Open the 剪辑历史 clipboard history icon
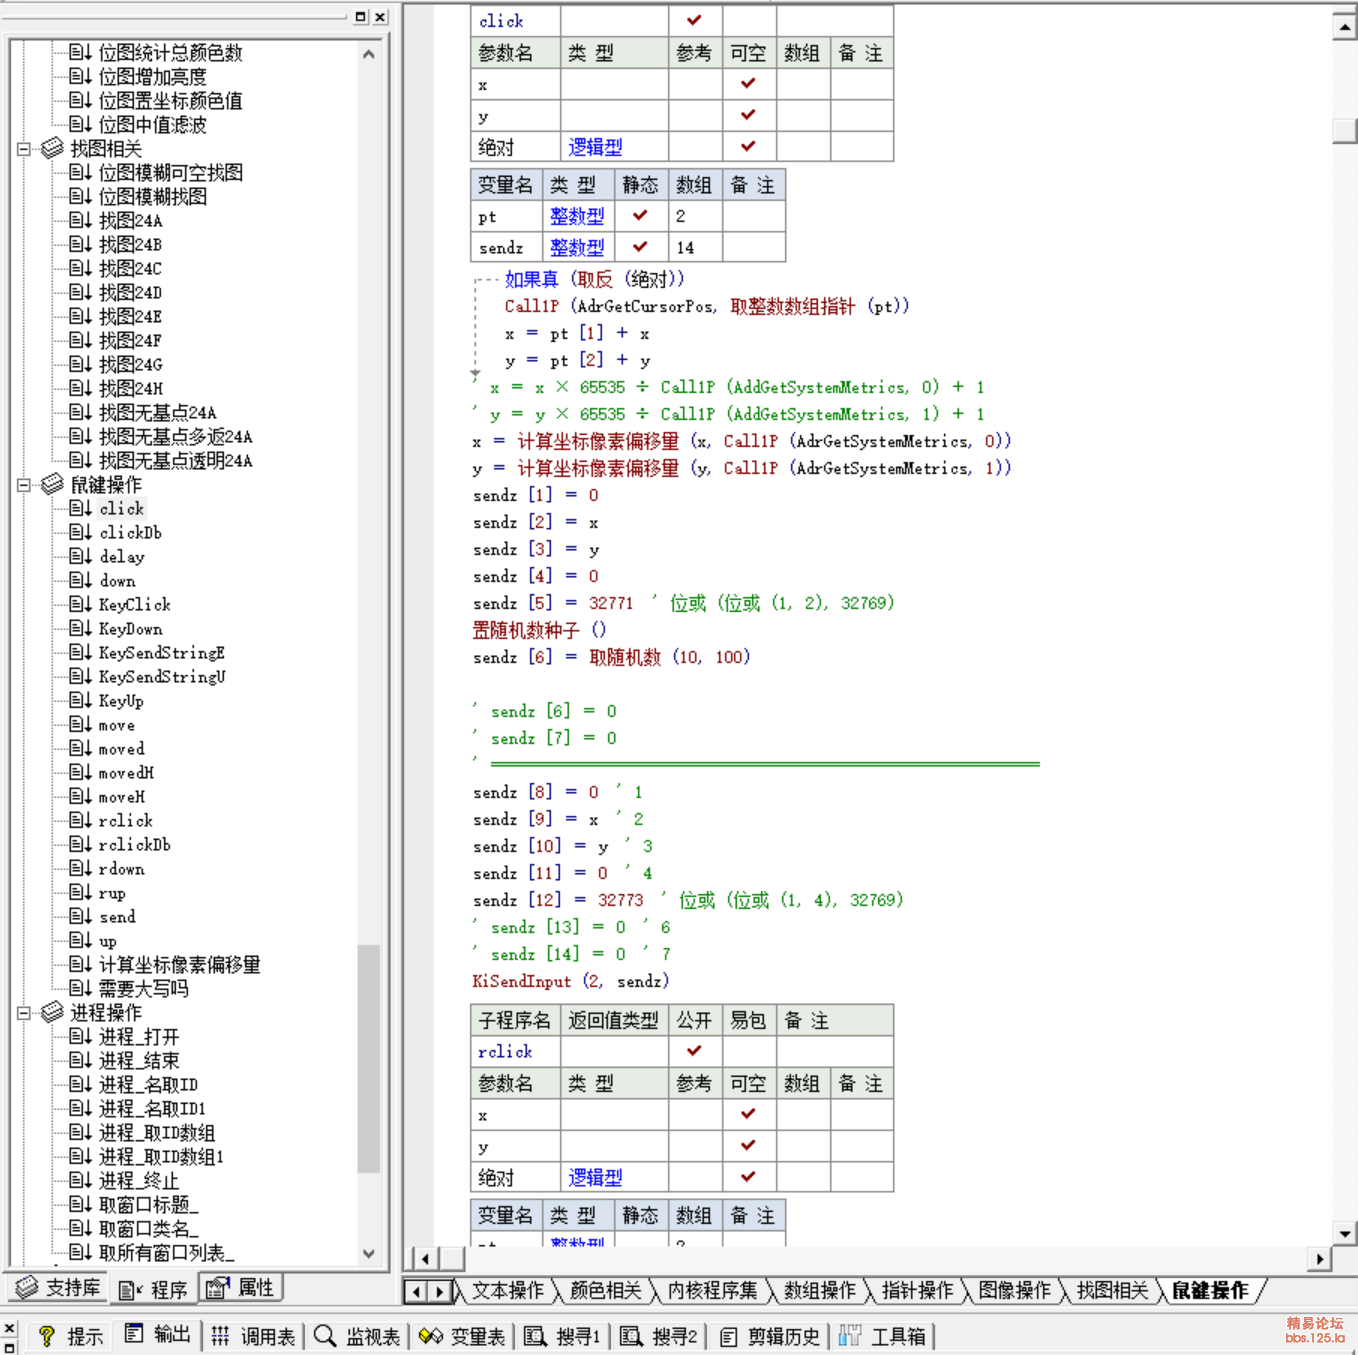 pyautogui.click(x=729, y=1336)
